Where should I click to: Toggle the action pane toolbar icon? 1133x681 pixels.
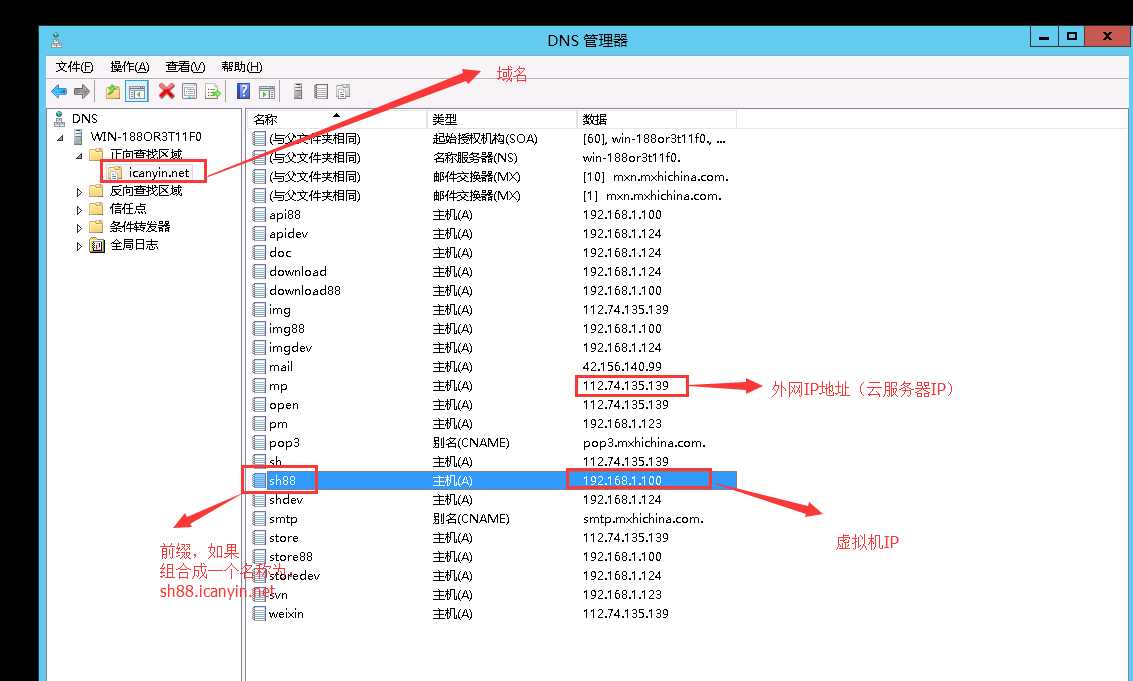pyautogui.click(x=267, y=91)
